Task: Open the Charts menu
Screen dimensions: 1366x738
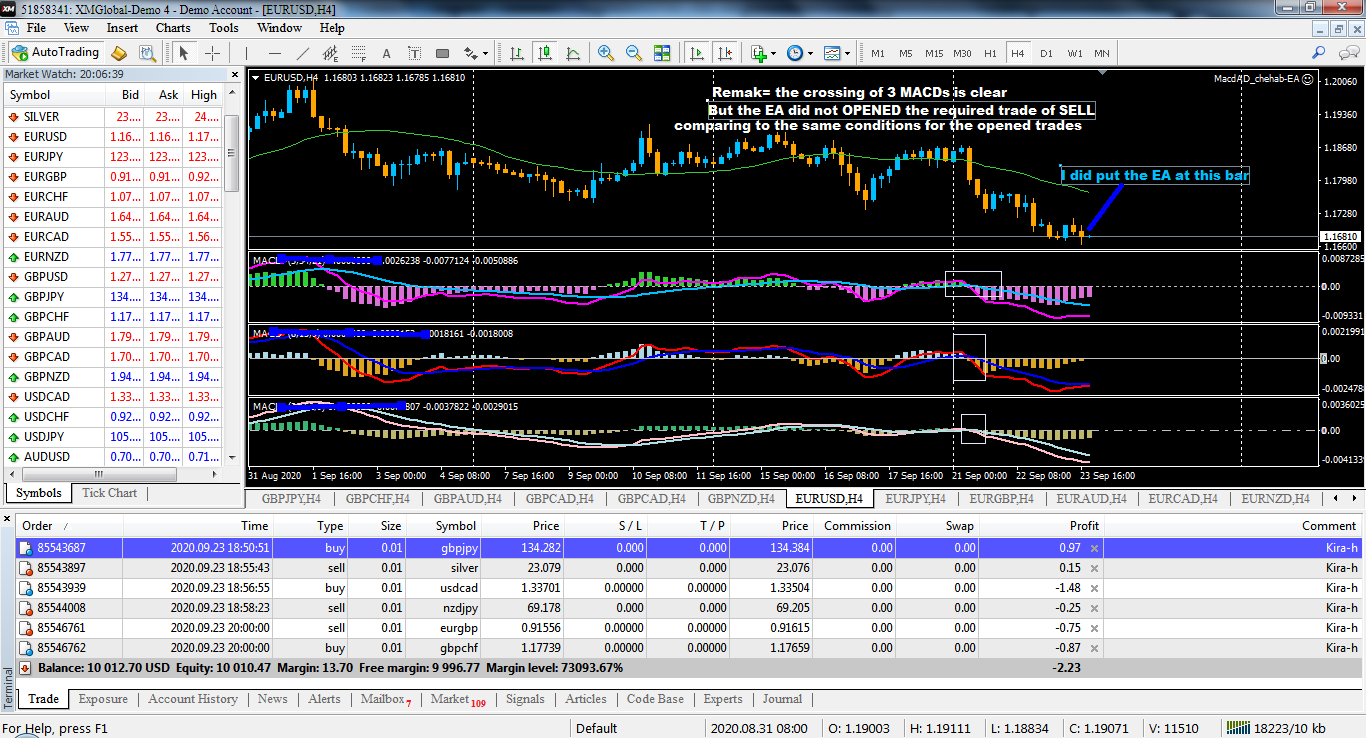Action: coord(173,28)
